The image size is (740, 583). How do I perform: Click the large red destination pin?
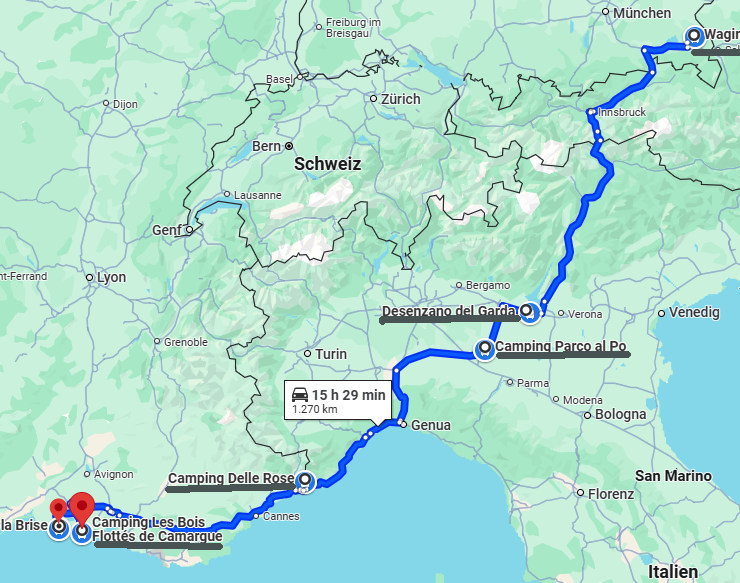point(82,509)
